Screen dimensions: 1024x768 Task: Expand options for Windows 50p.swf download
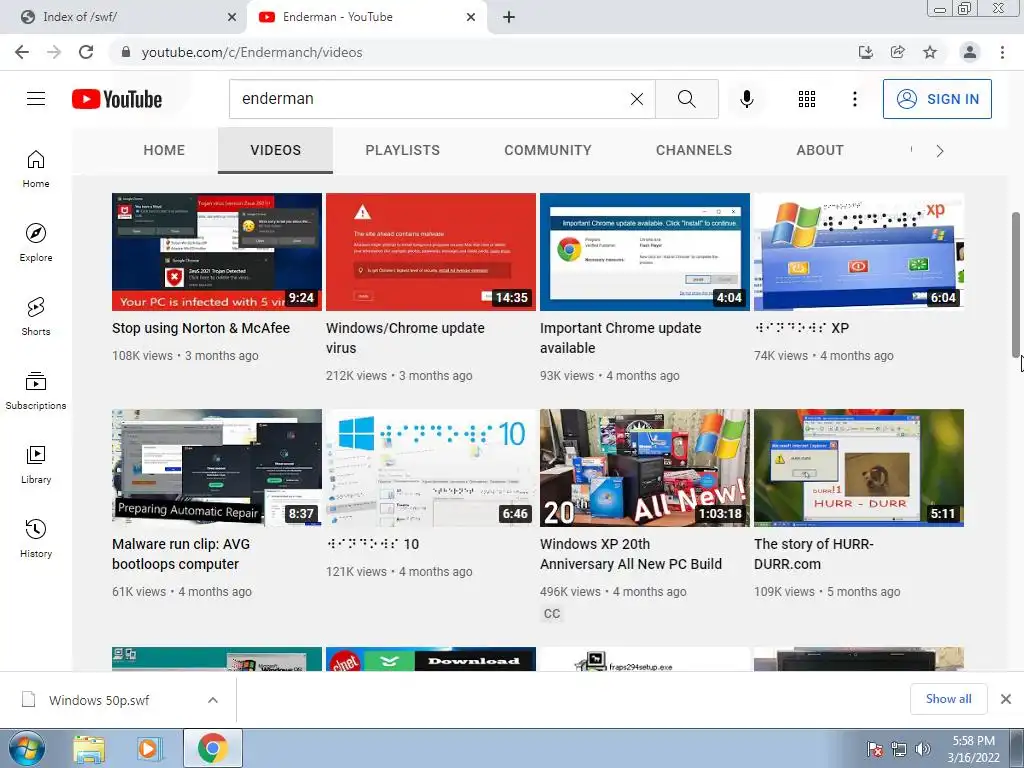213,700
